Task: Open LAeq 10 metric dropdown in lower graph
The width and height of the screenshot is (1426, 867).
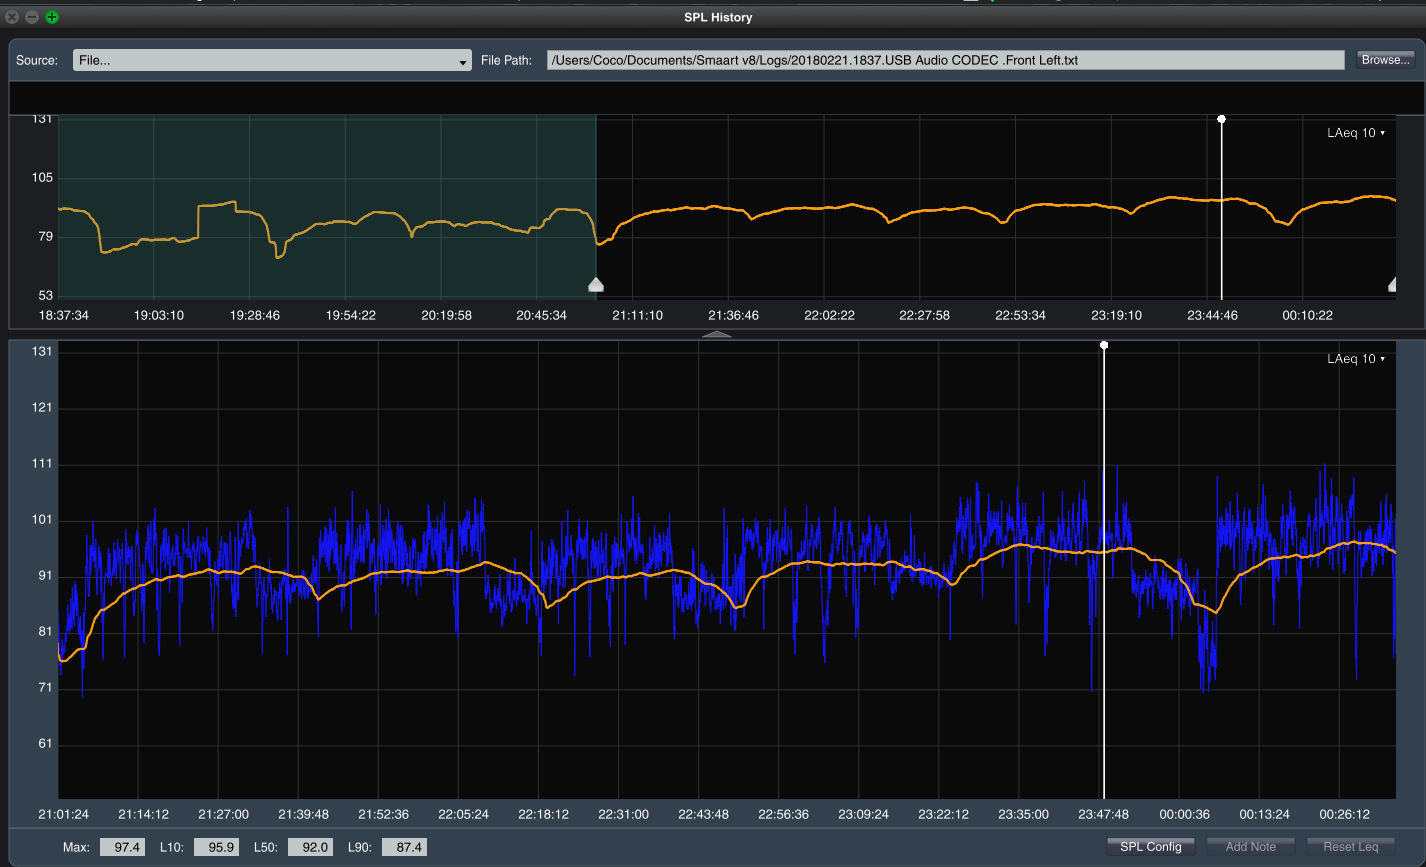Action: click(1356, 359)
